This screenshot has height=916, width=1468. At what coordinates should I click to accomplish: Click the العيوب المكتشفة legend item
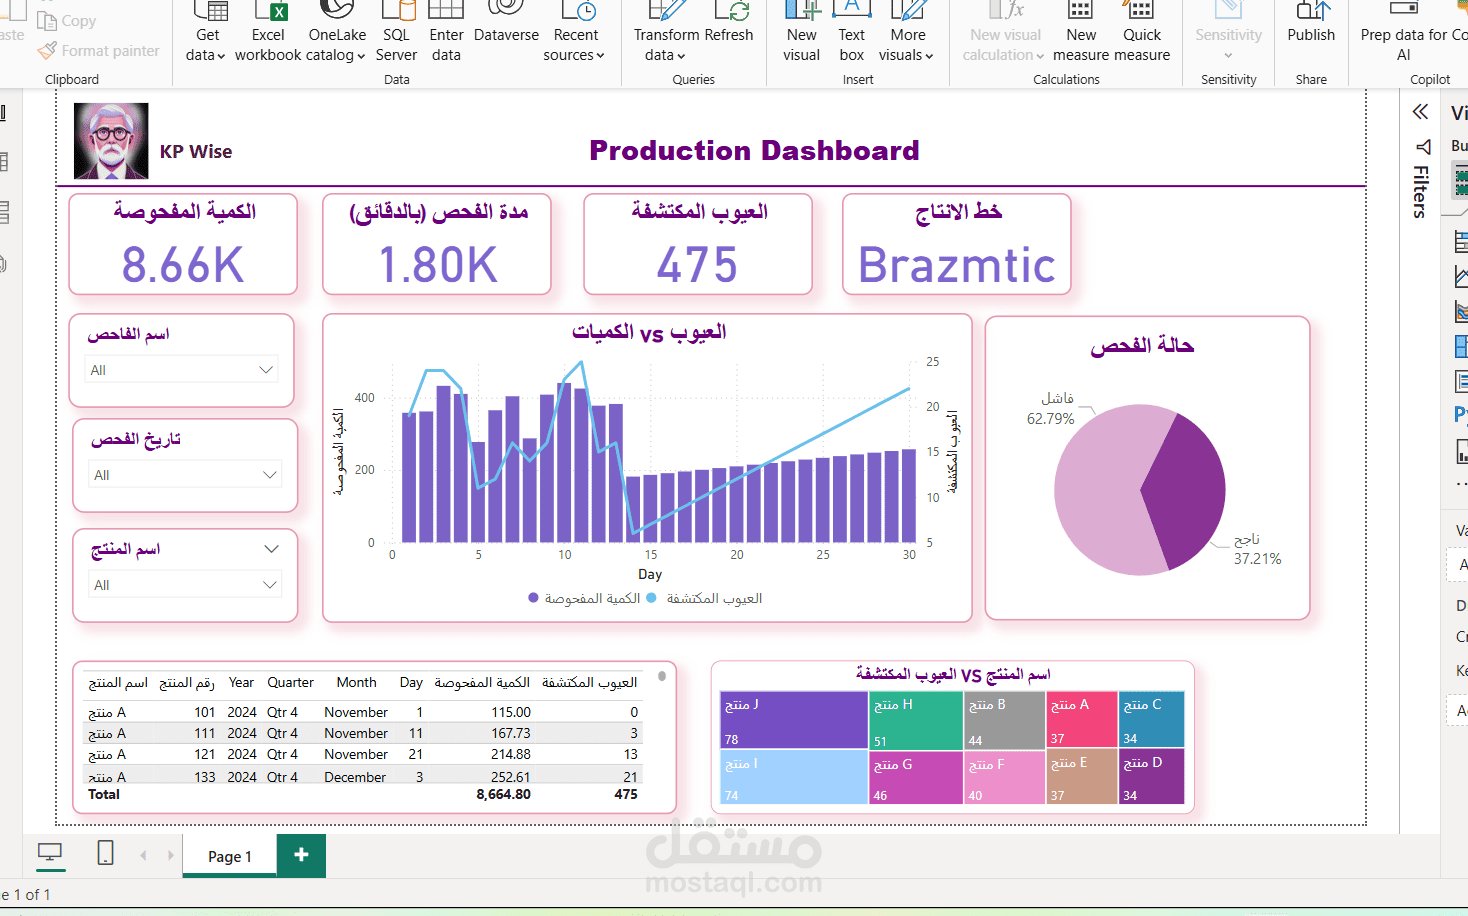click(705, 598)
